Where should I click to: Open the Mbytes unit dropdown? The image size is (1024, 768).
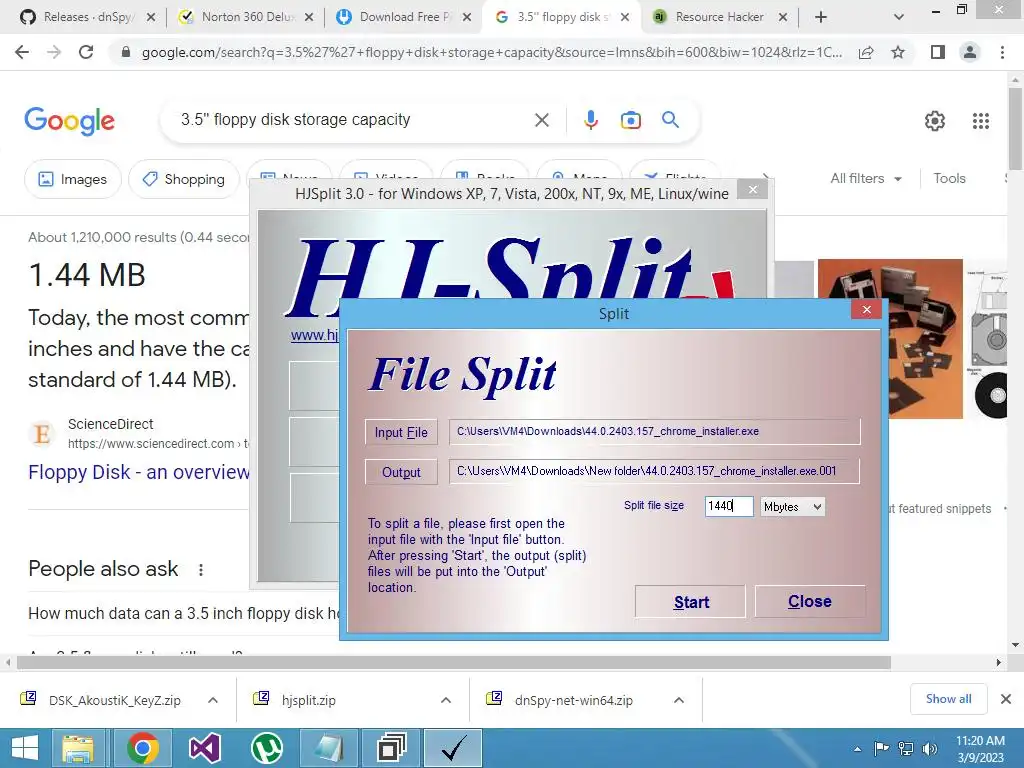(792, 507)
